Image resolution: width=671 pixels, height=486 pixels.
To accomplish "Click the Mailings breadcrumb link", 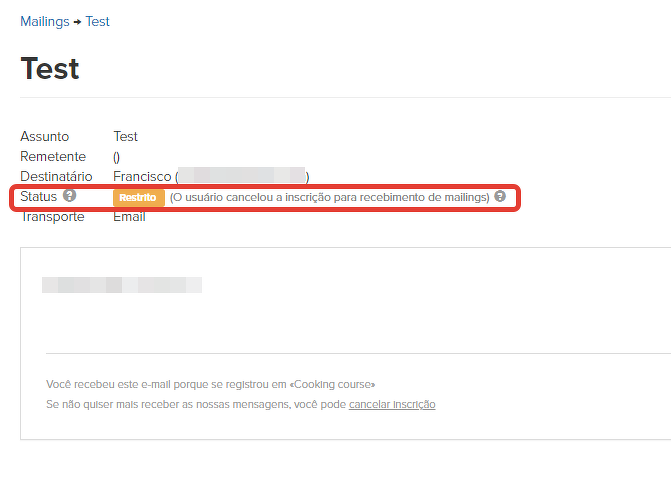I will [45, 21].
